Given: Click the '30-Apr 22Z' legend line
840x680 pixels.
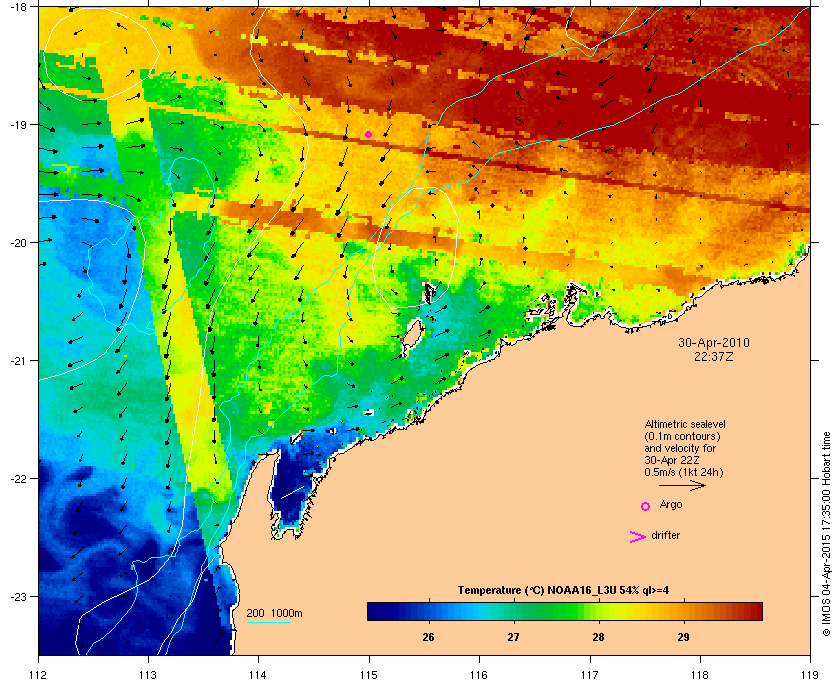Looking at the screenshot, I should click(672, 460).
